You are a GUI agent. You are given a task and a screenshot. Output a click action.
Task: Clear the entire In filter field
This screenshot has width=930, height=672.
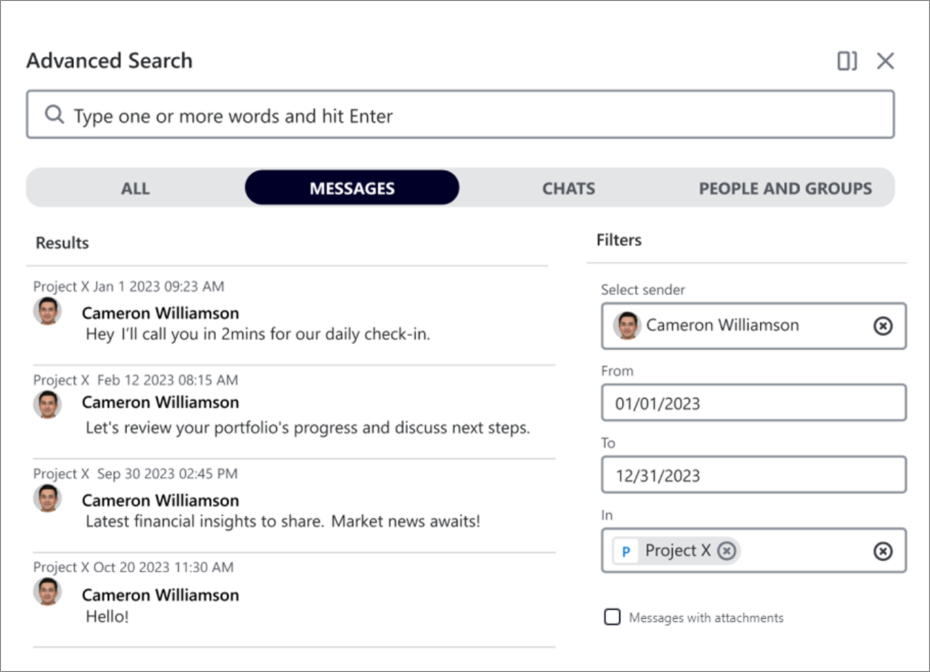coord(883,551)
